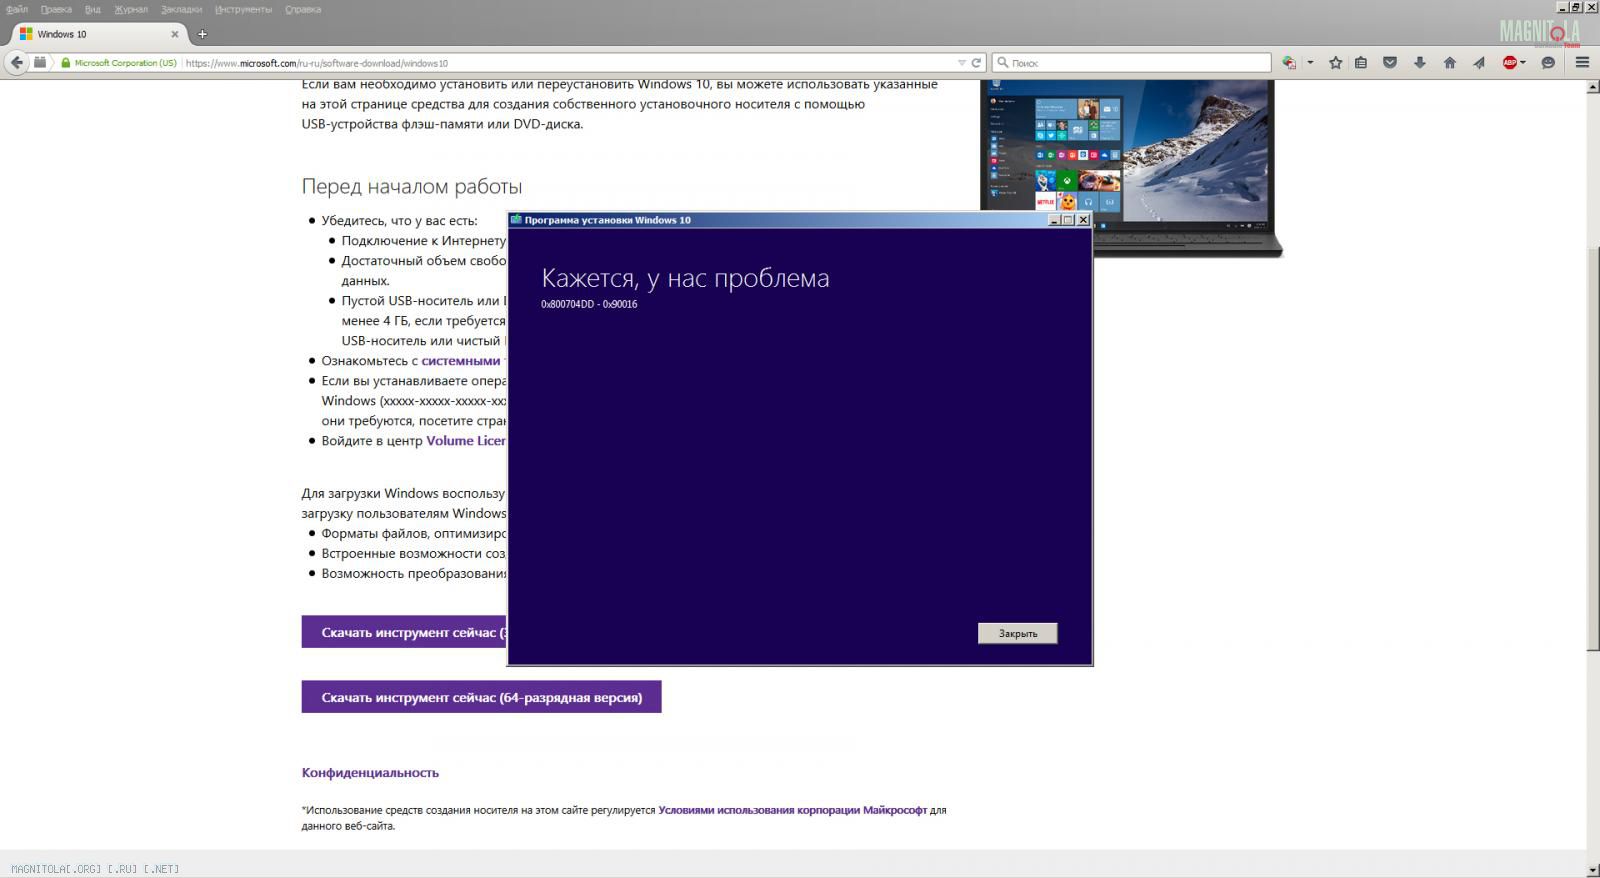Viewport: 1600px width, 878px height.
Task: Open the Вид menu
Action: 93,9
